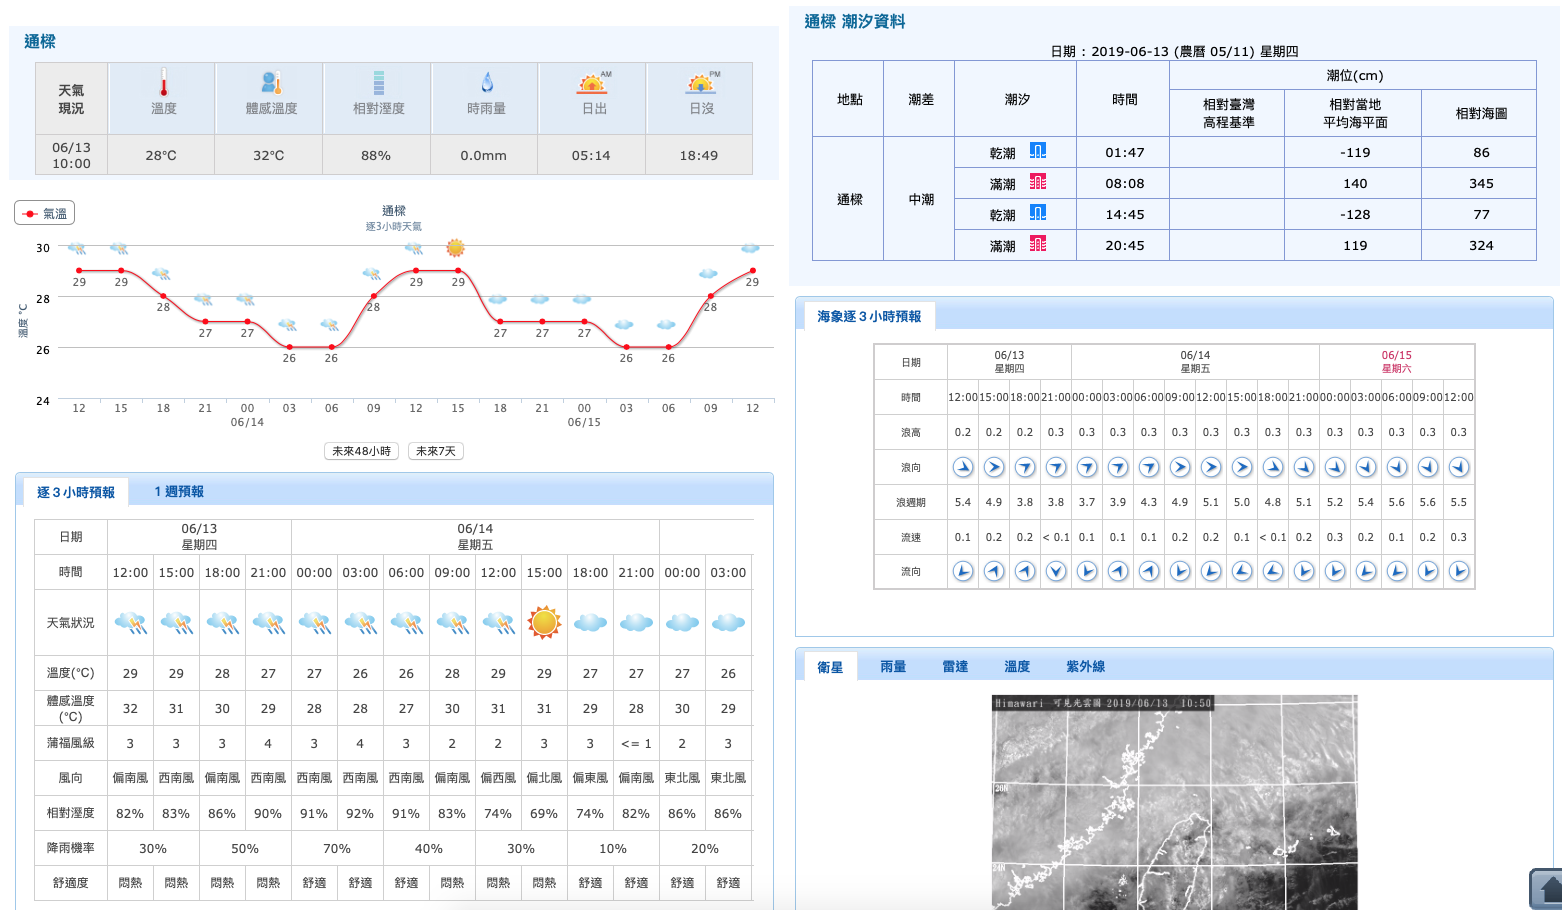The height and width of the screenshot is (910, 1562).
Task: Click the 未來48小時 chart button
Action: (x=361, y=451)
